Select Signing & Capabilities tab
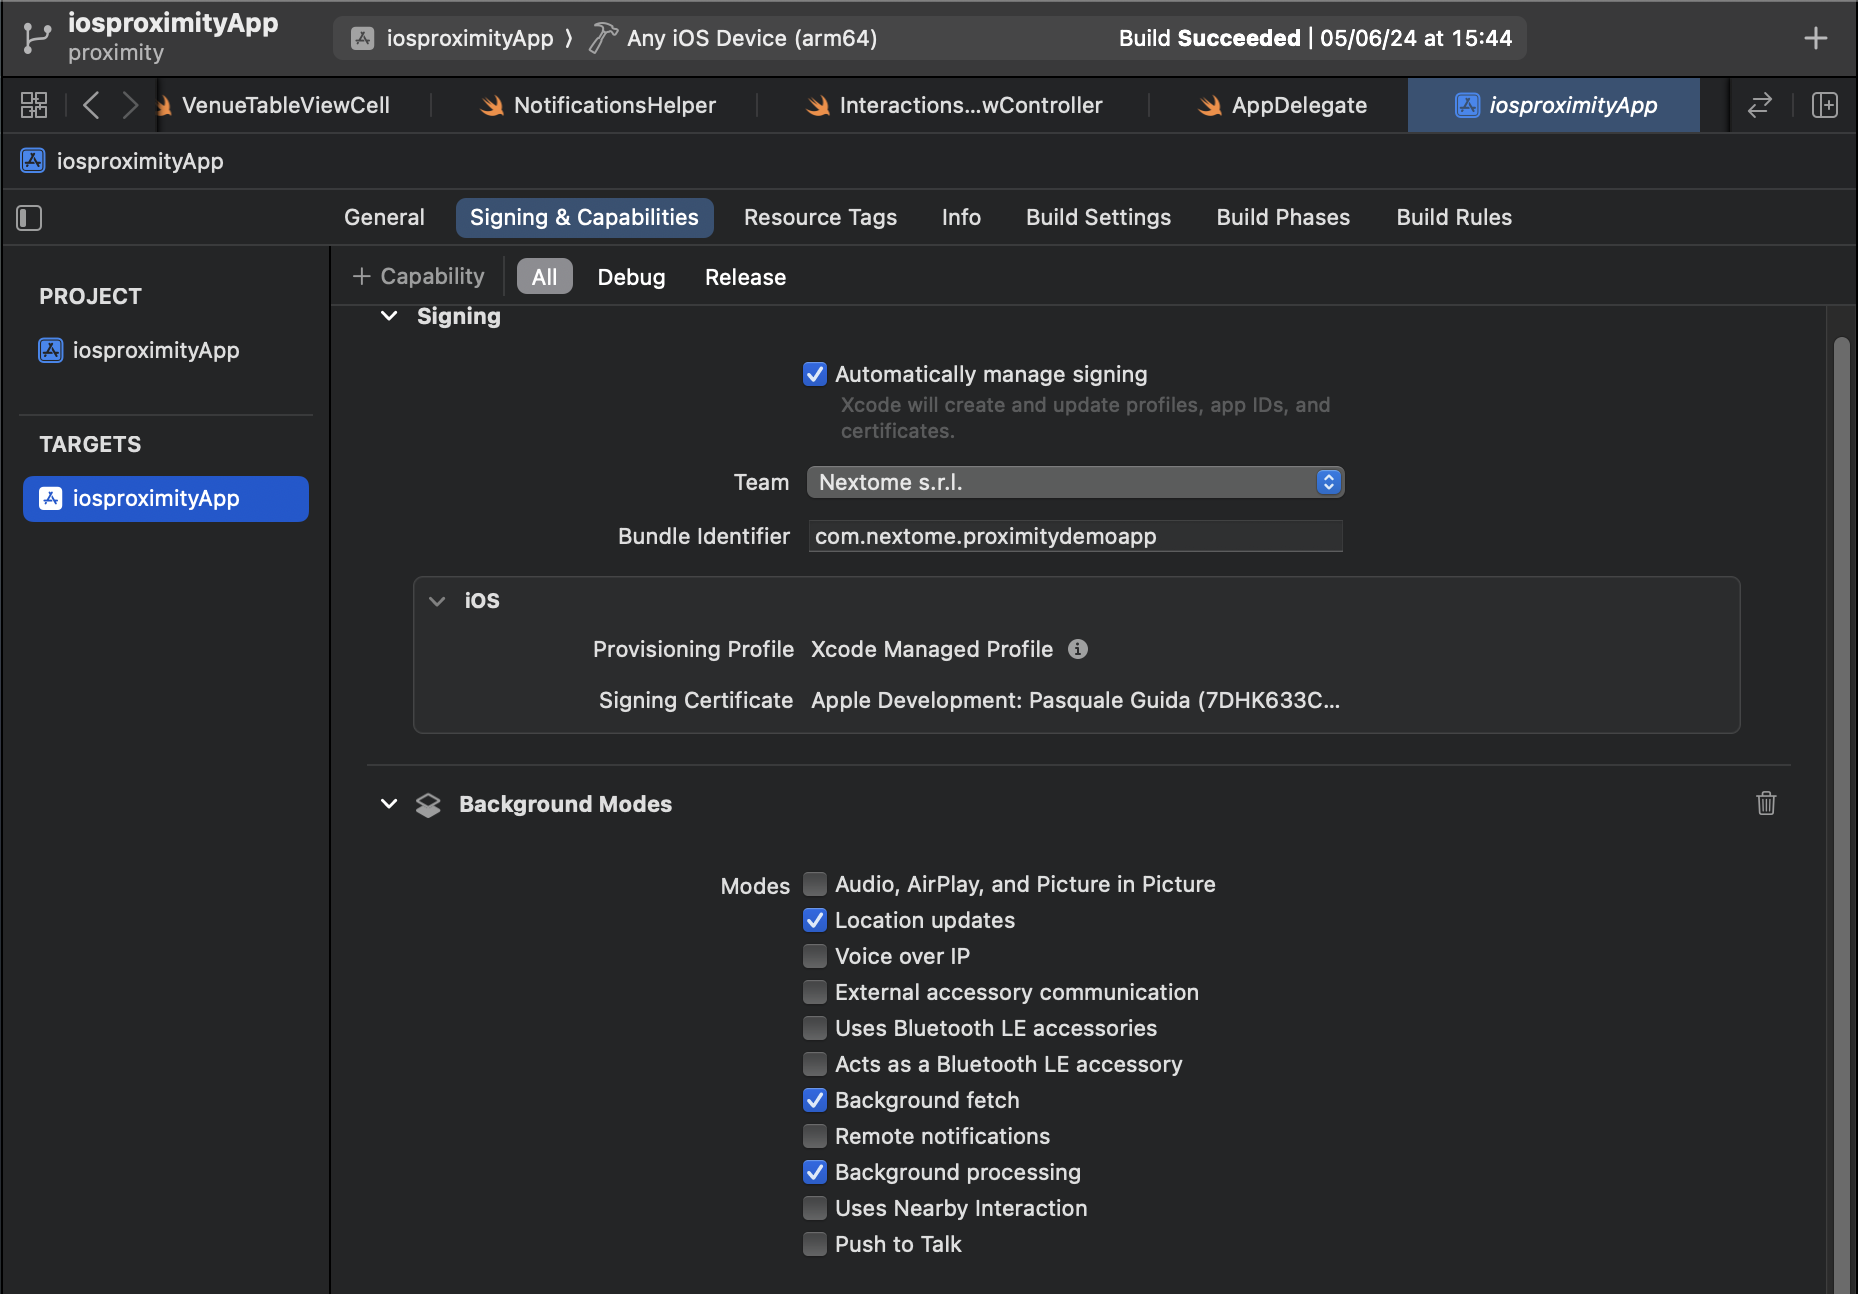The width and height of the screenshot is (1858, 1294). point(584,217)
